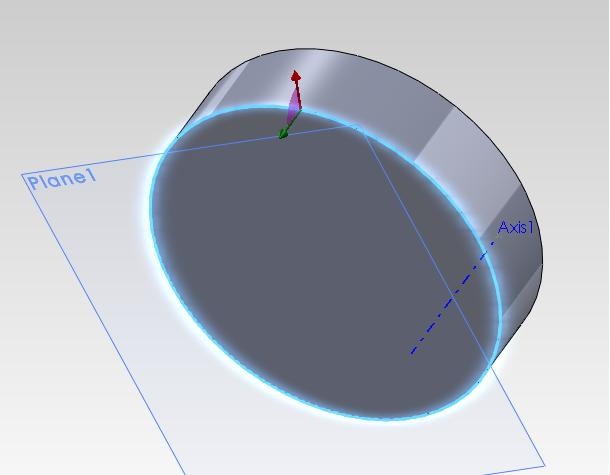The image size is (610, 475).
Task: Click the red triad arrow
Action: tap(296, 91)
